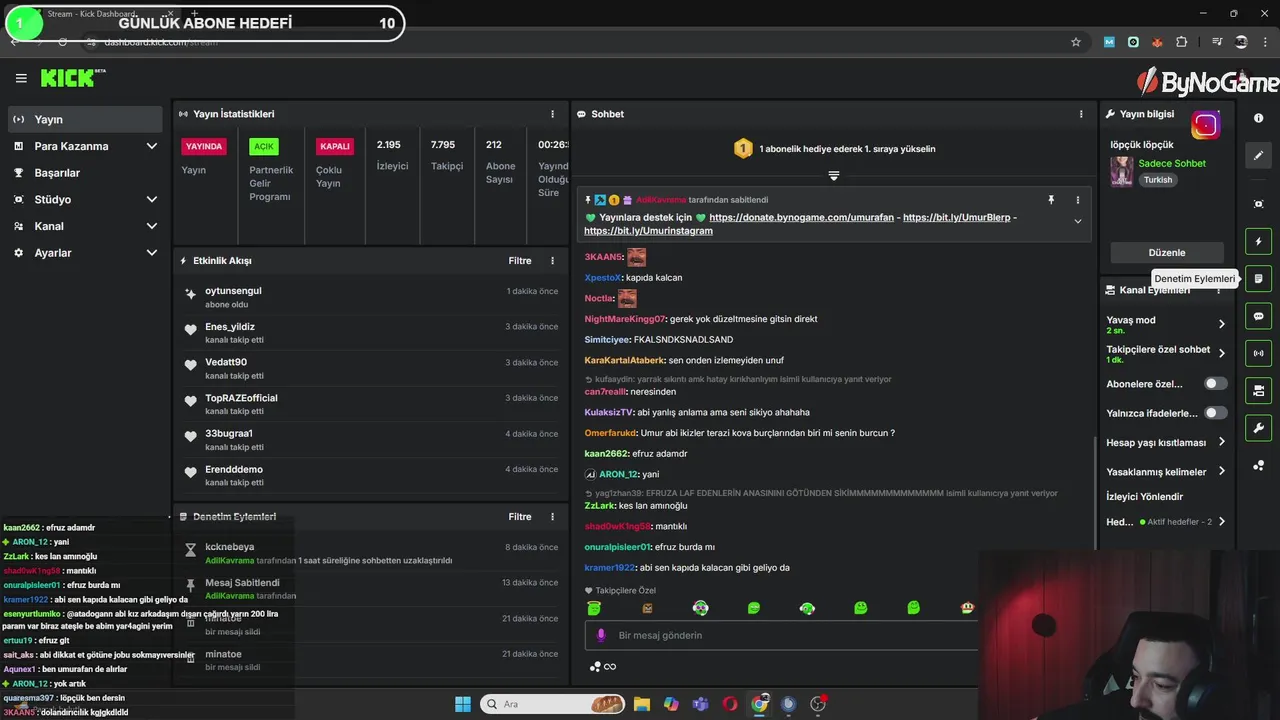Viewport: 1280px width, 720px height.
Task: Click username Omerfarukd in chat
Action: pyautogui.click(x=610, y=433)
